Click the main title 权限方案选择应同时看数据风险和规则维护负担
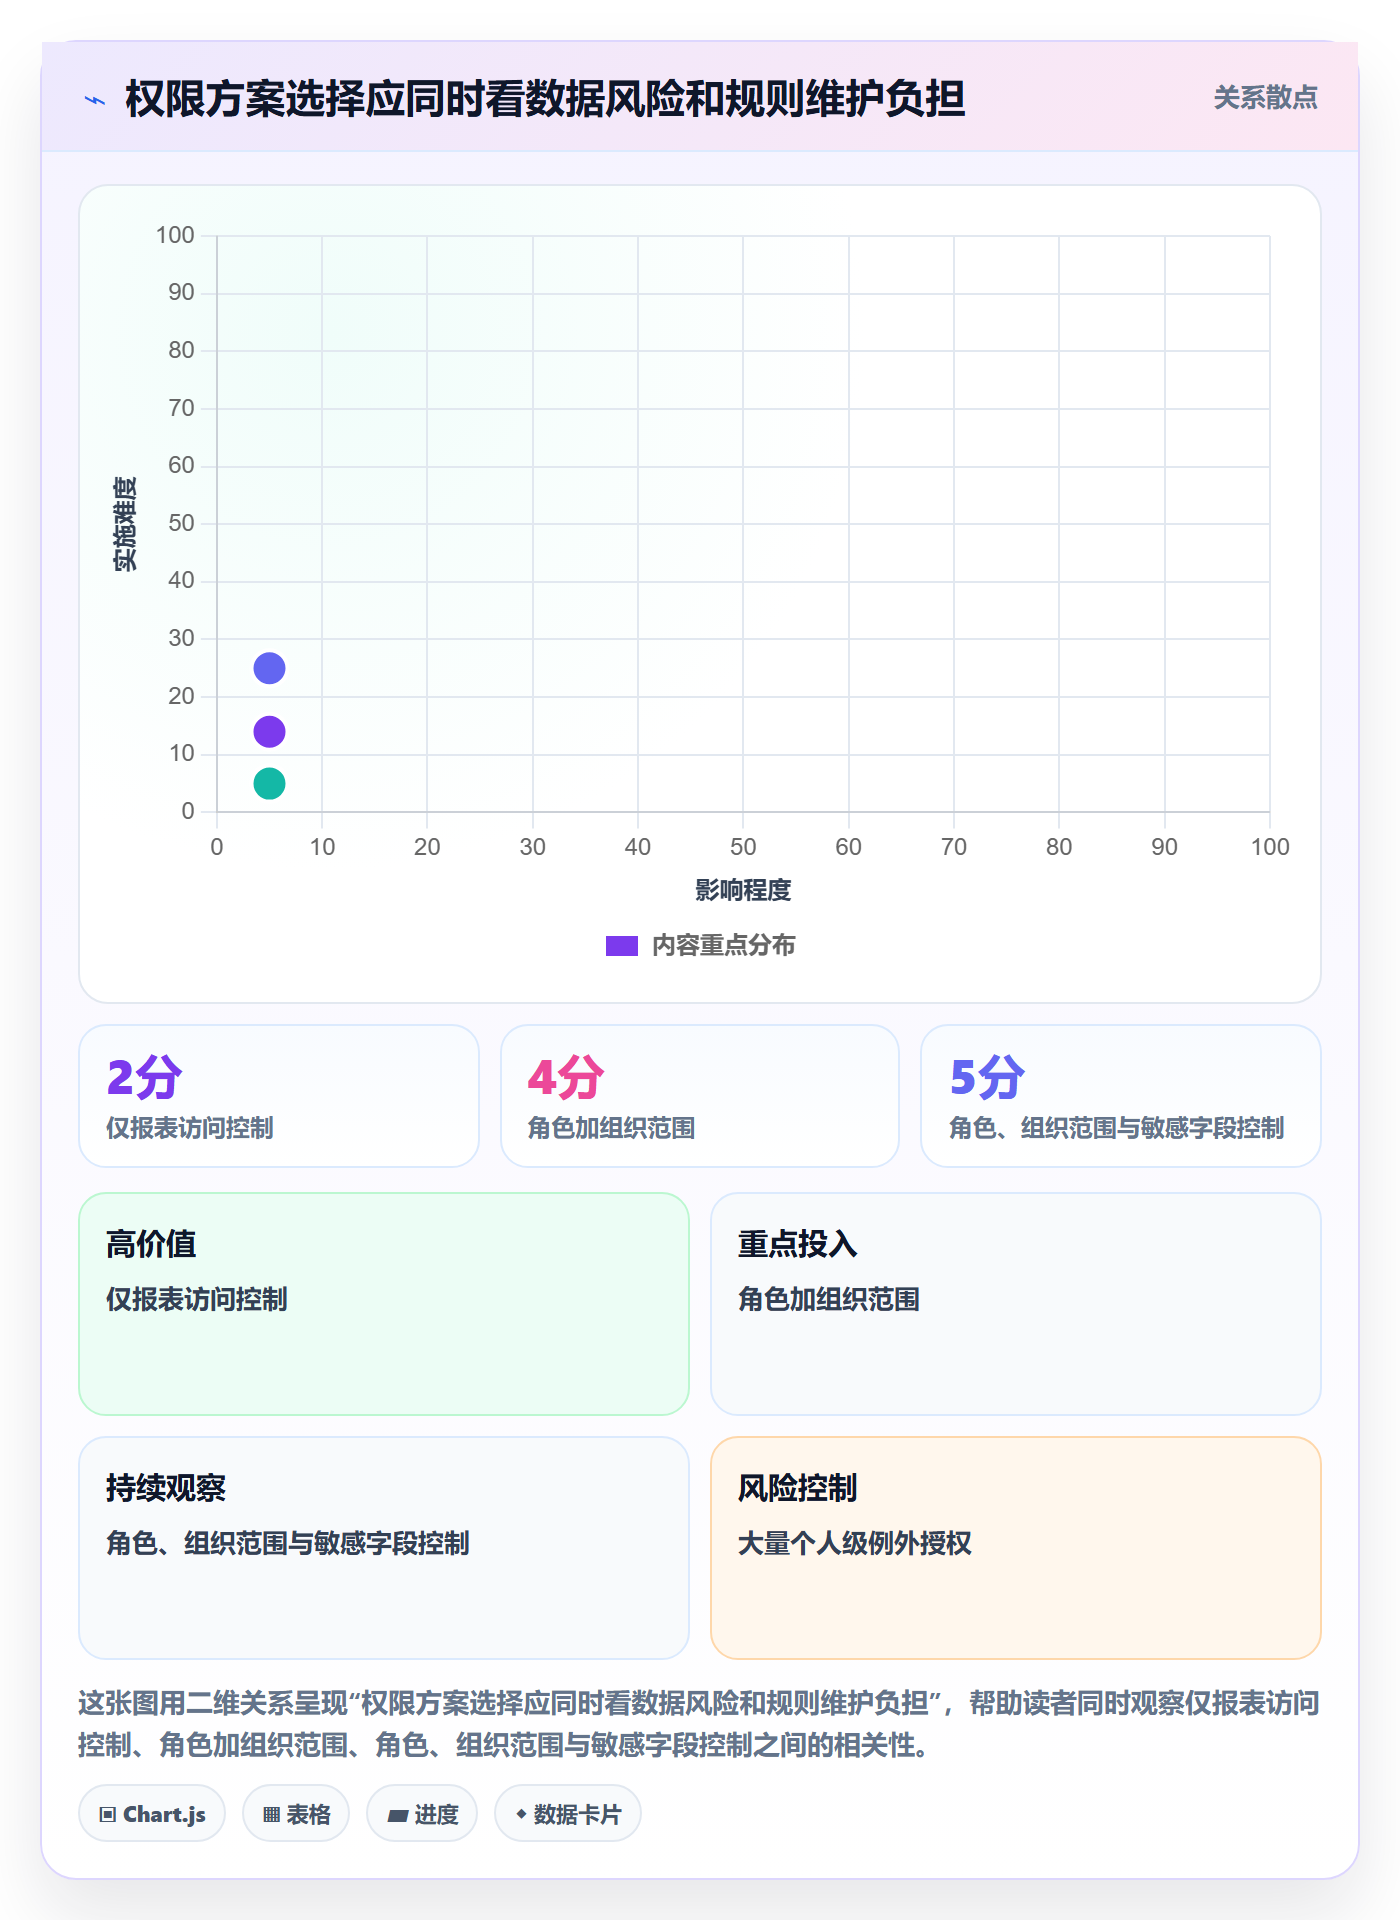The image size is (1400, 1920). 545,99
